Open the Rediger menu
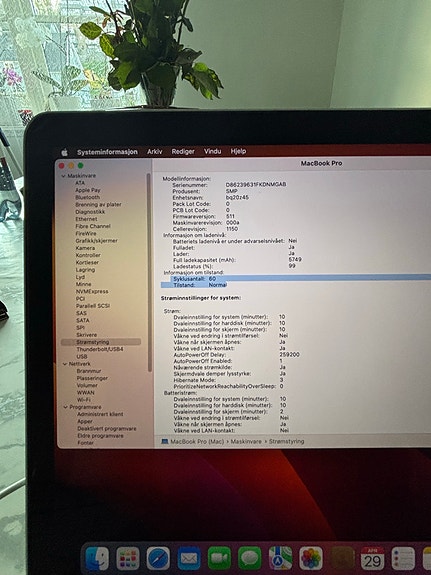Image resolution: width=431 pixels, height=575 pixels. tap(183, 151)
